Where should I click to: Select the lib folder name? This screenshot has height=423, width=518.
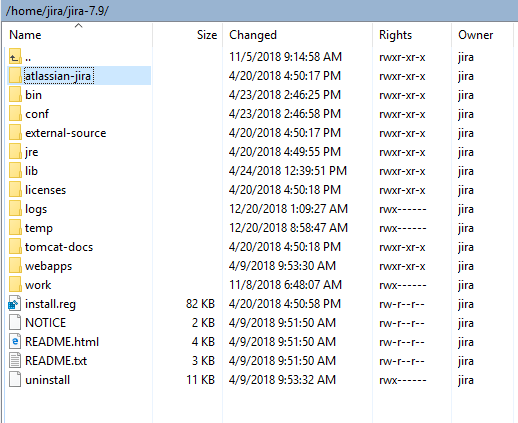[x=31, y=171]
